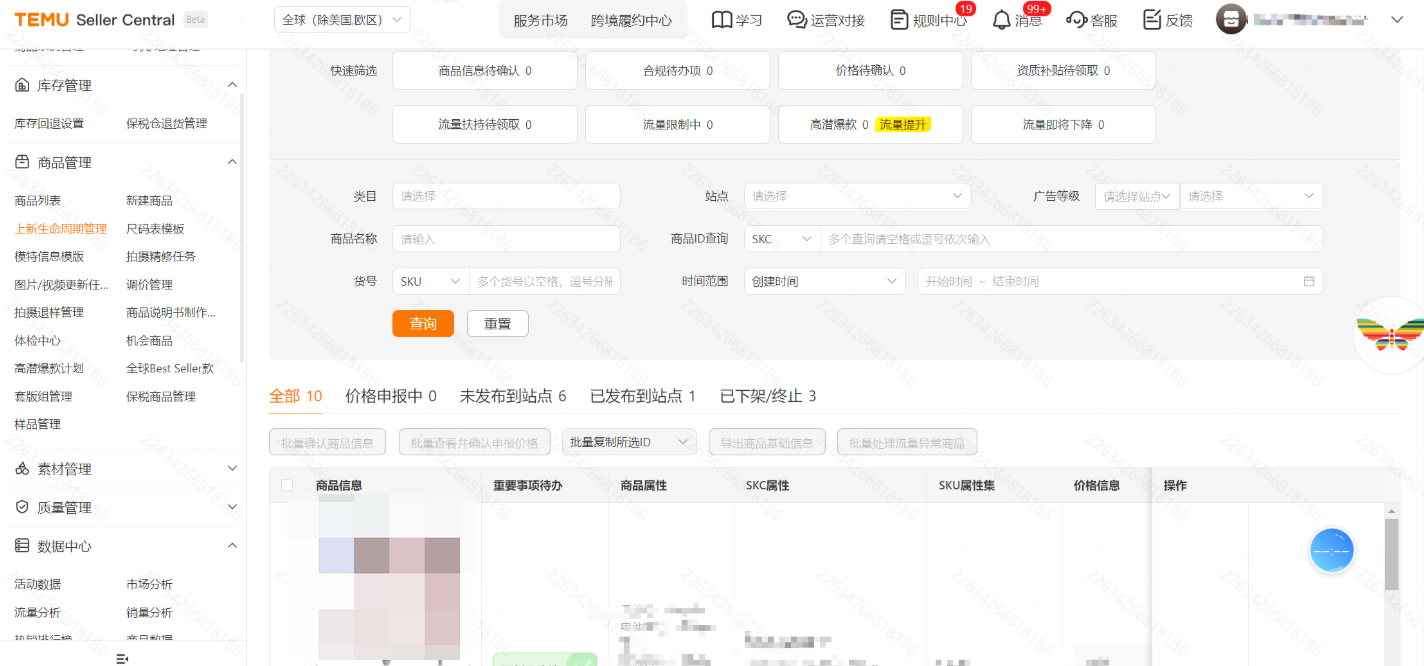
Task: Click the 重置 button
Action: click(497, 324)
